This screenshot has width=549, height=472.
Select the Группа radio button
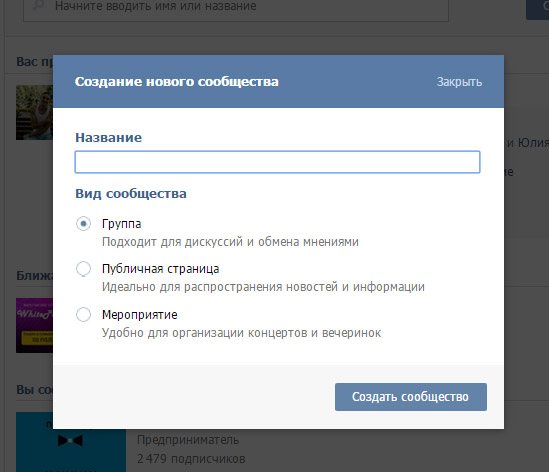point(83,223)
